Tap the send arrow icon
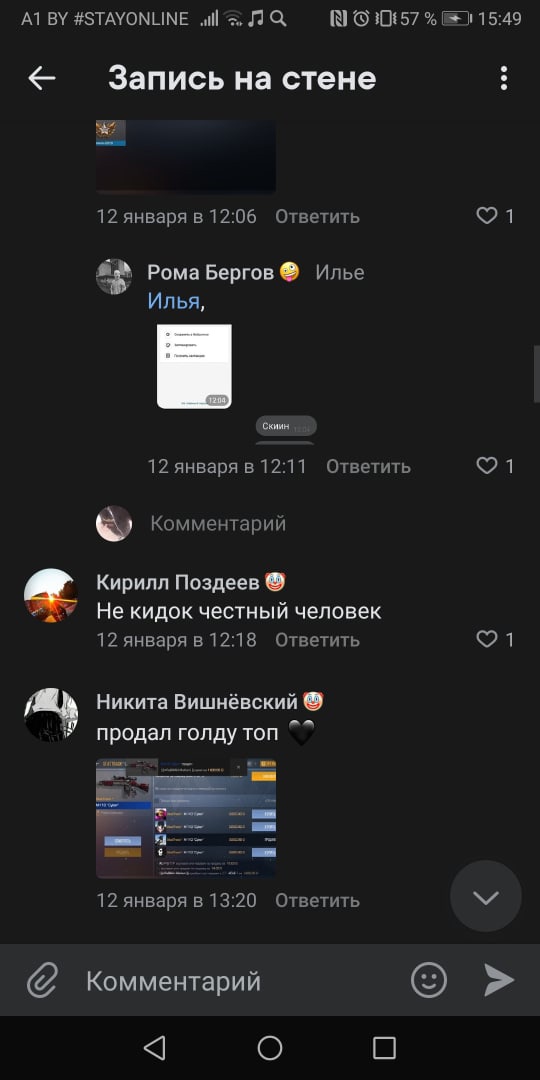 (499, 979)
